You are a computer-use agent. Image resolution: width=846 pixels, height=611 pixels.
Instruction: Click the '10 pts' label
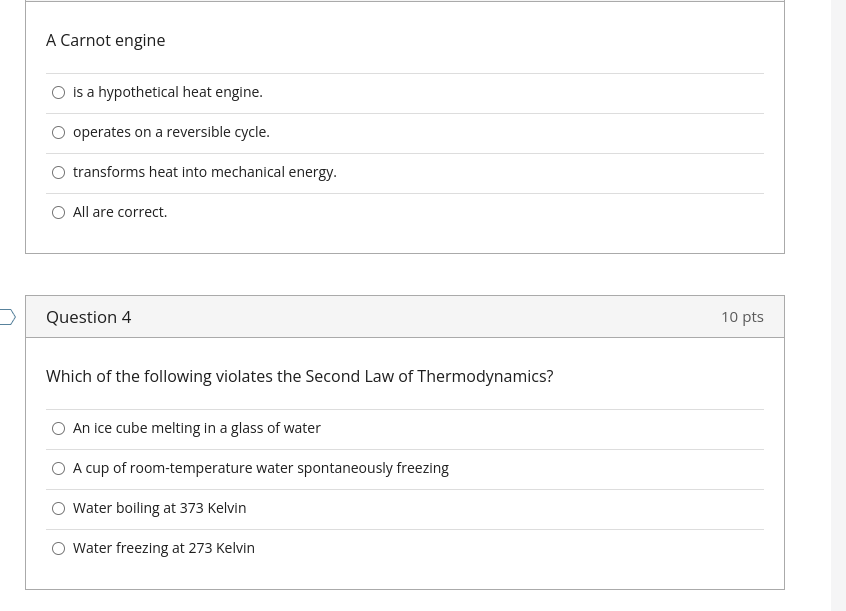tap(742, 316)
